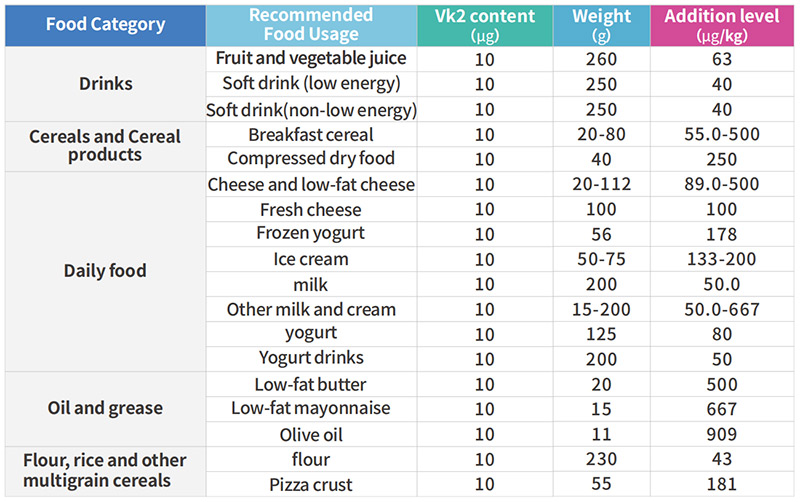Select the Weight column header

[x=601, y=25]
